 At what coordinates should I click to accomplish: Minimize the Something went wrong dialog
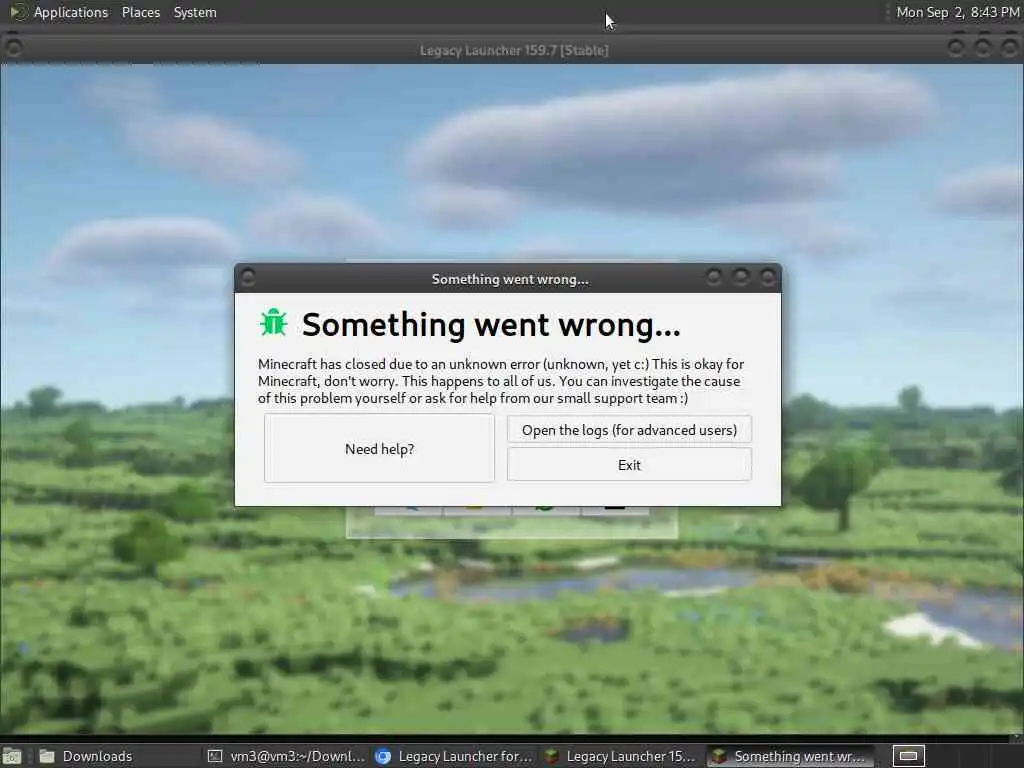click(x=714, y=278)
